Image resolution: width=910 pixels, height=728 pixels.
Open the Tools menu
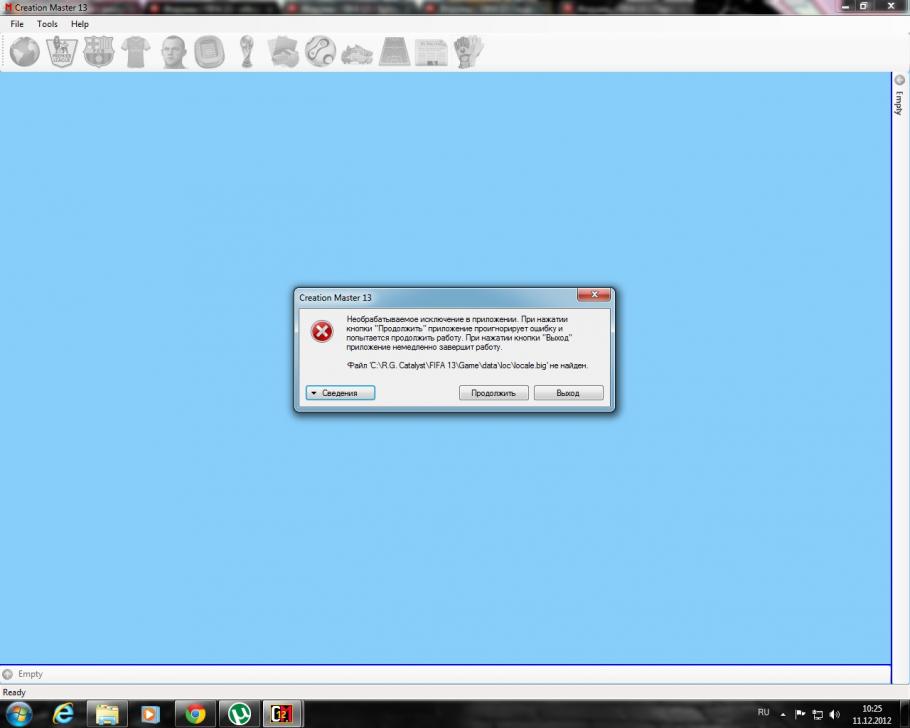click(47, 24)
